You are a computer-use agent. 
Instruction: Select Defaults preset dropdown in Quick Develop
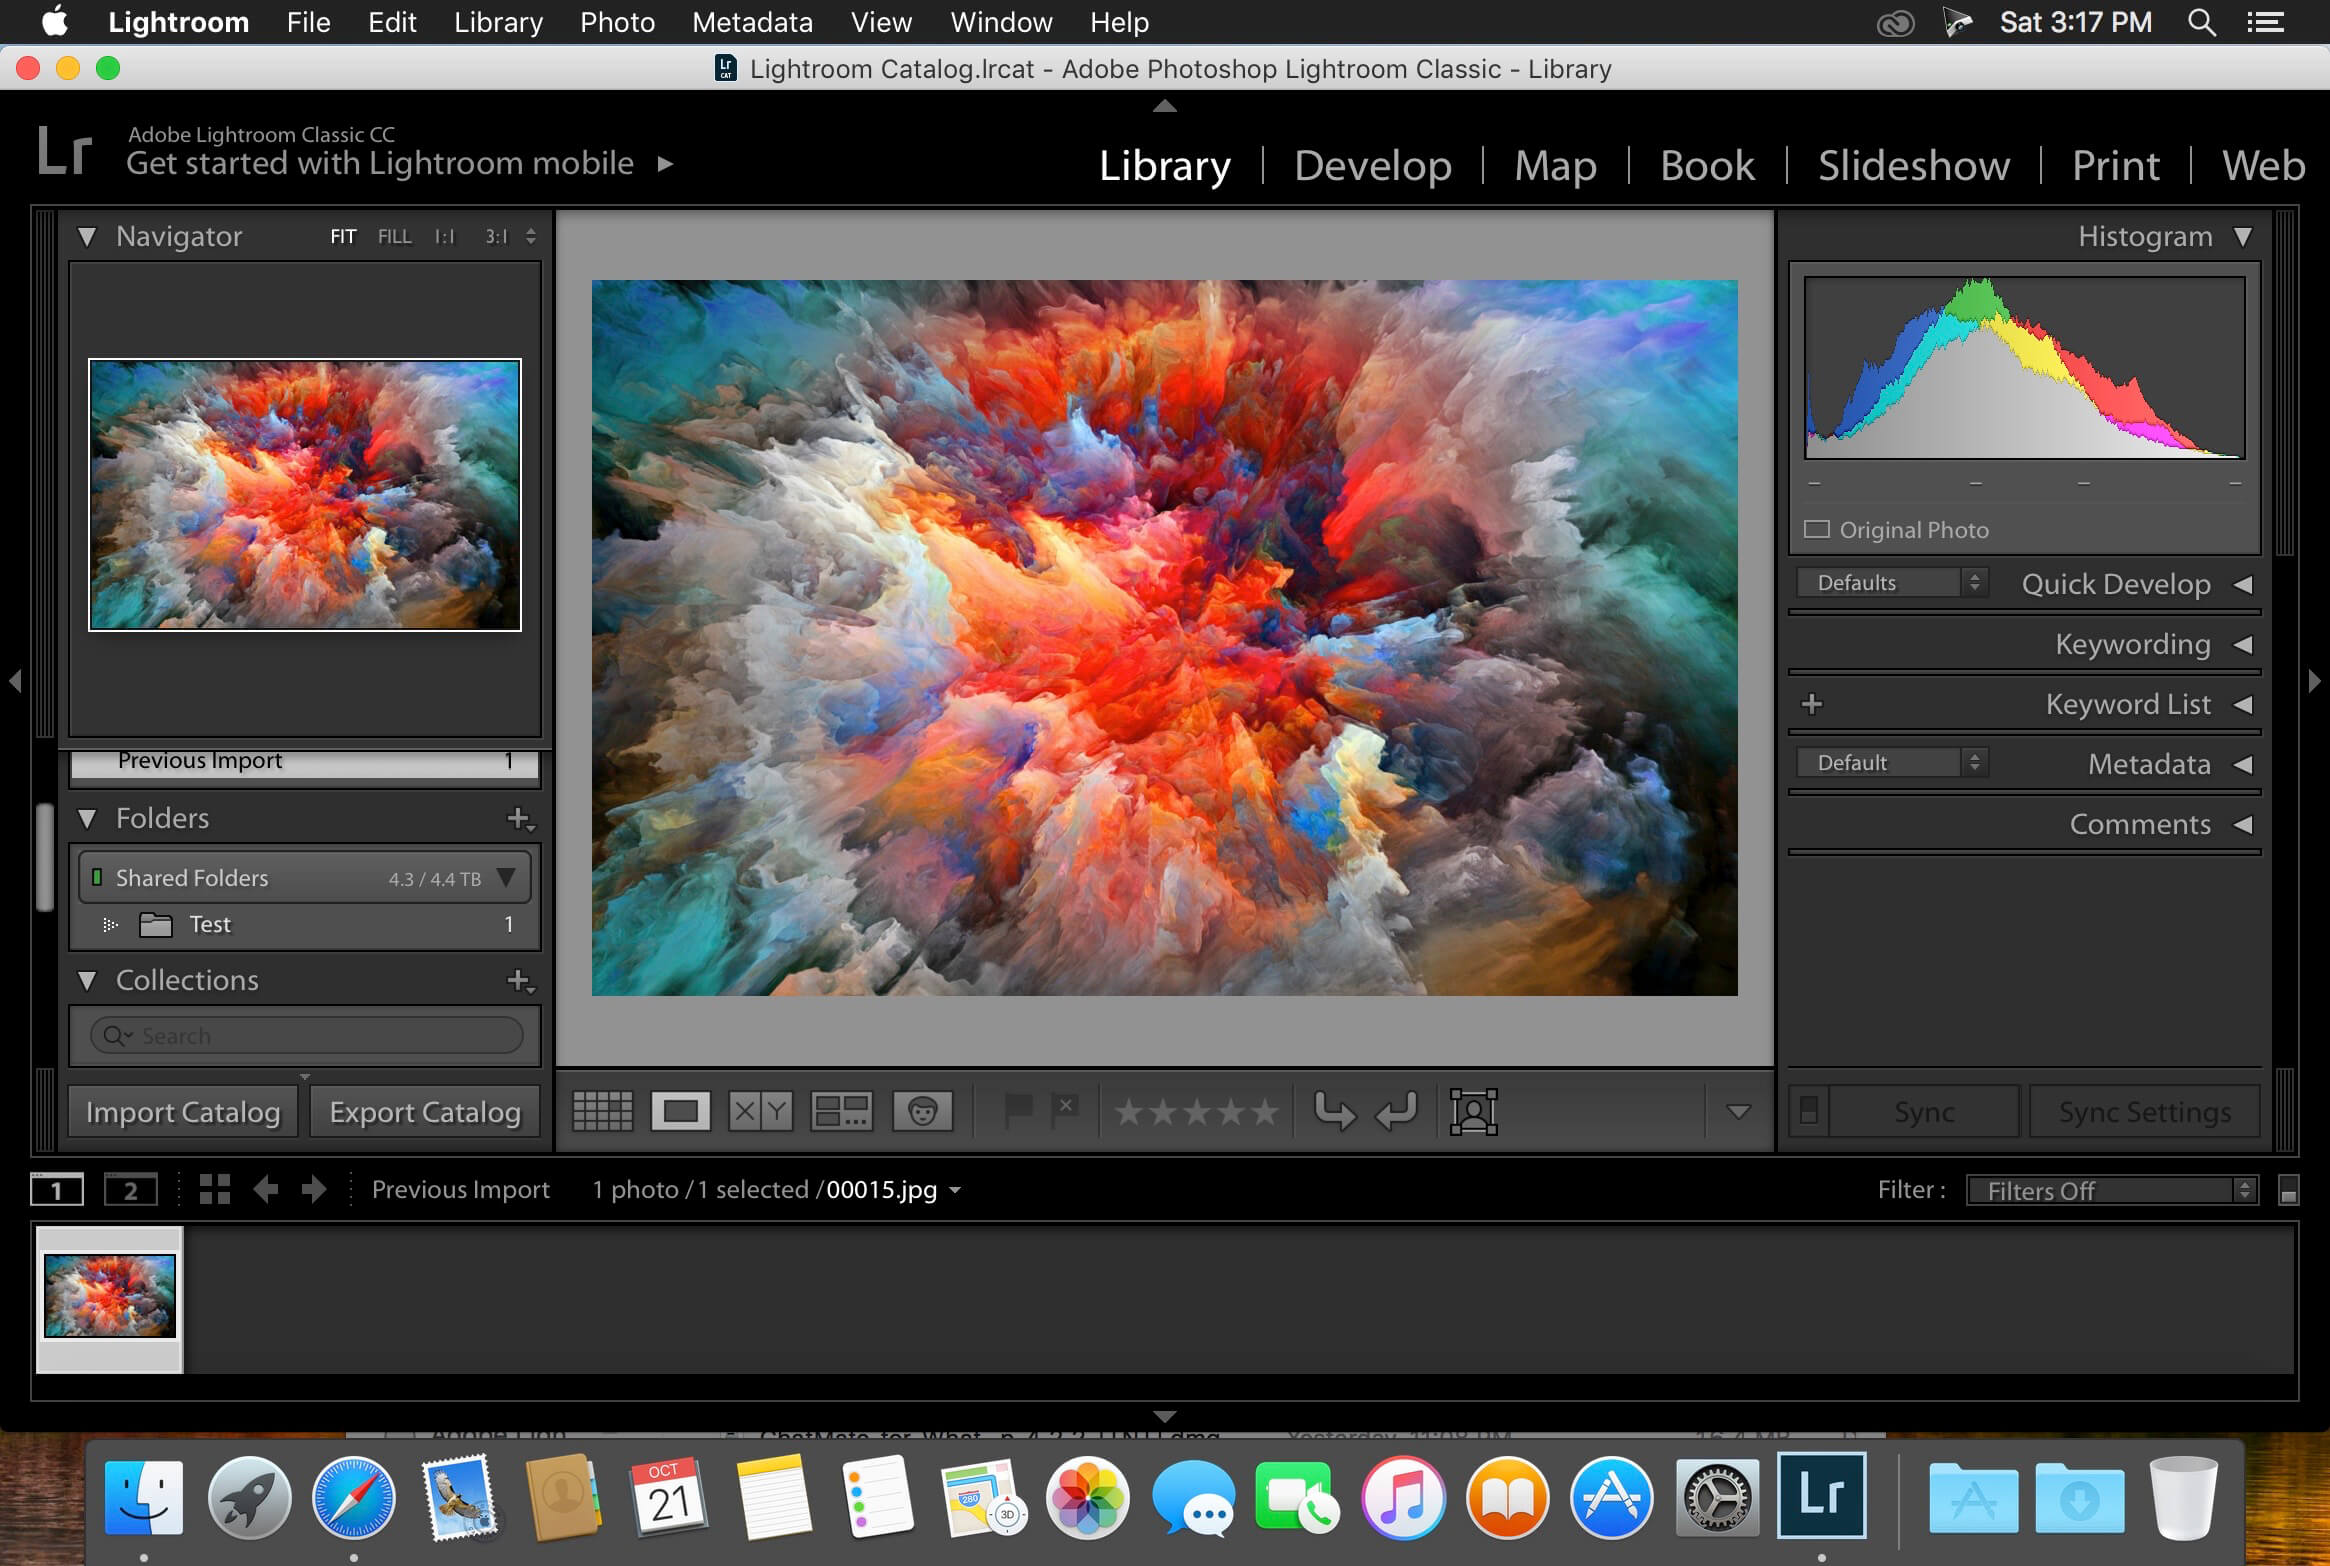1893,582
